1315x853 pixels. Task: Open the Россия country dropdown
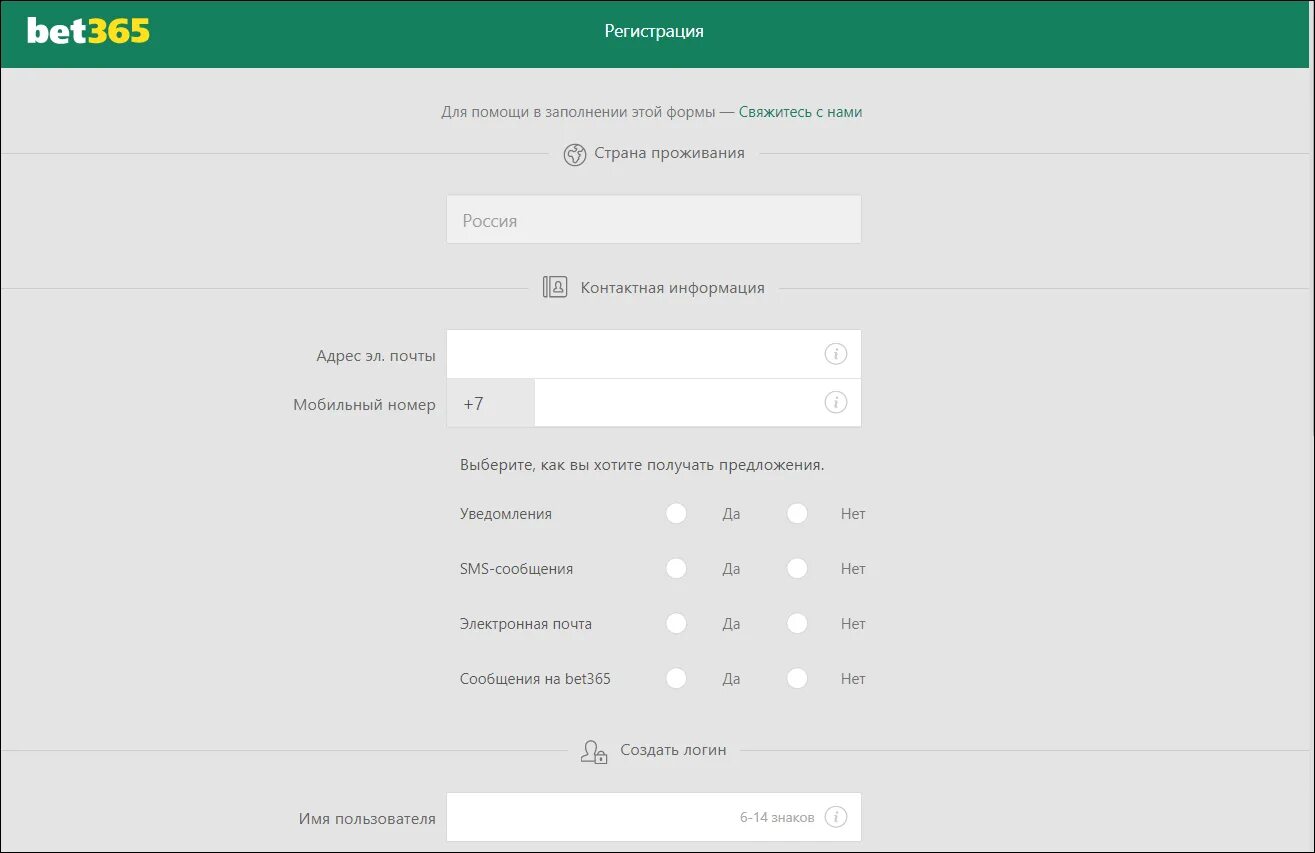coord(654,220)
